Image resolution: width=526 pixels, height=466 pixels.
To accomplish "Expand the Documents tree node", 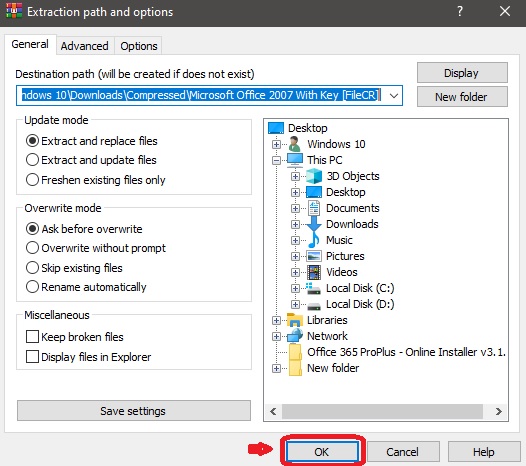I will pyautogui.click(x=295, y=208).
